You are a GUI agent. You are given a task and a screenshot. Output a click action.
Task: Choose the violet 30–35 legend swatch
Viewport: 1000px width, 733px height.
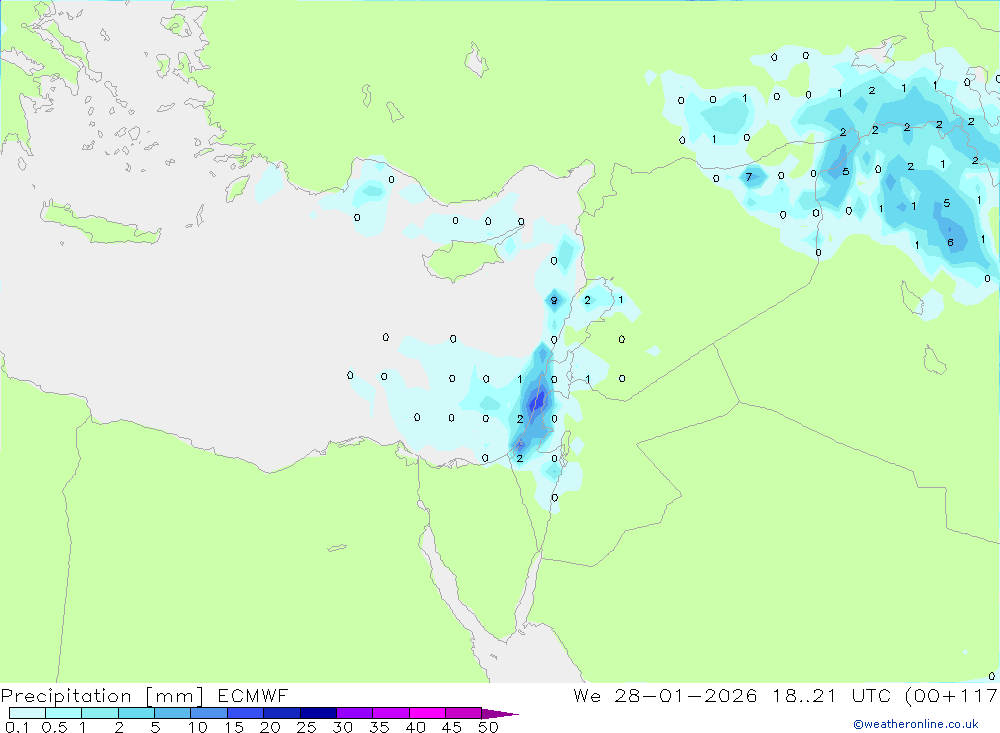point(355,713)
